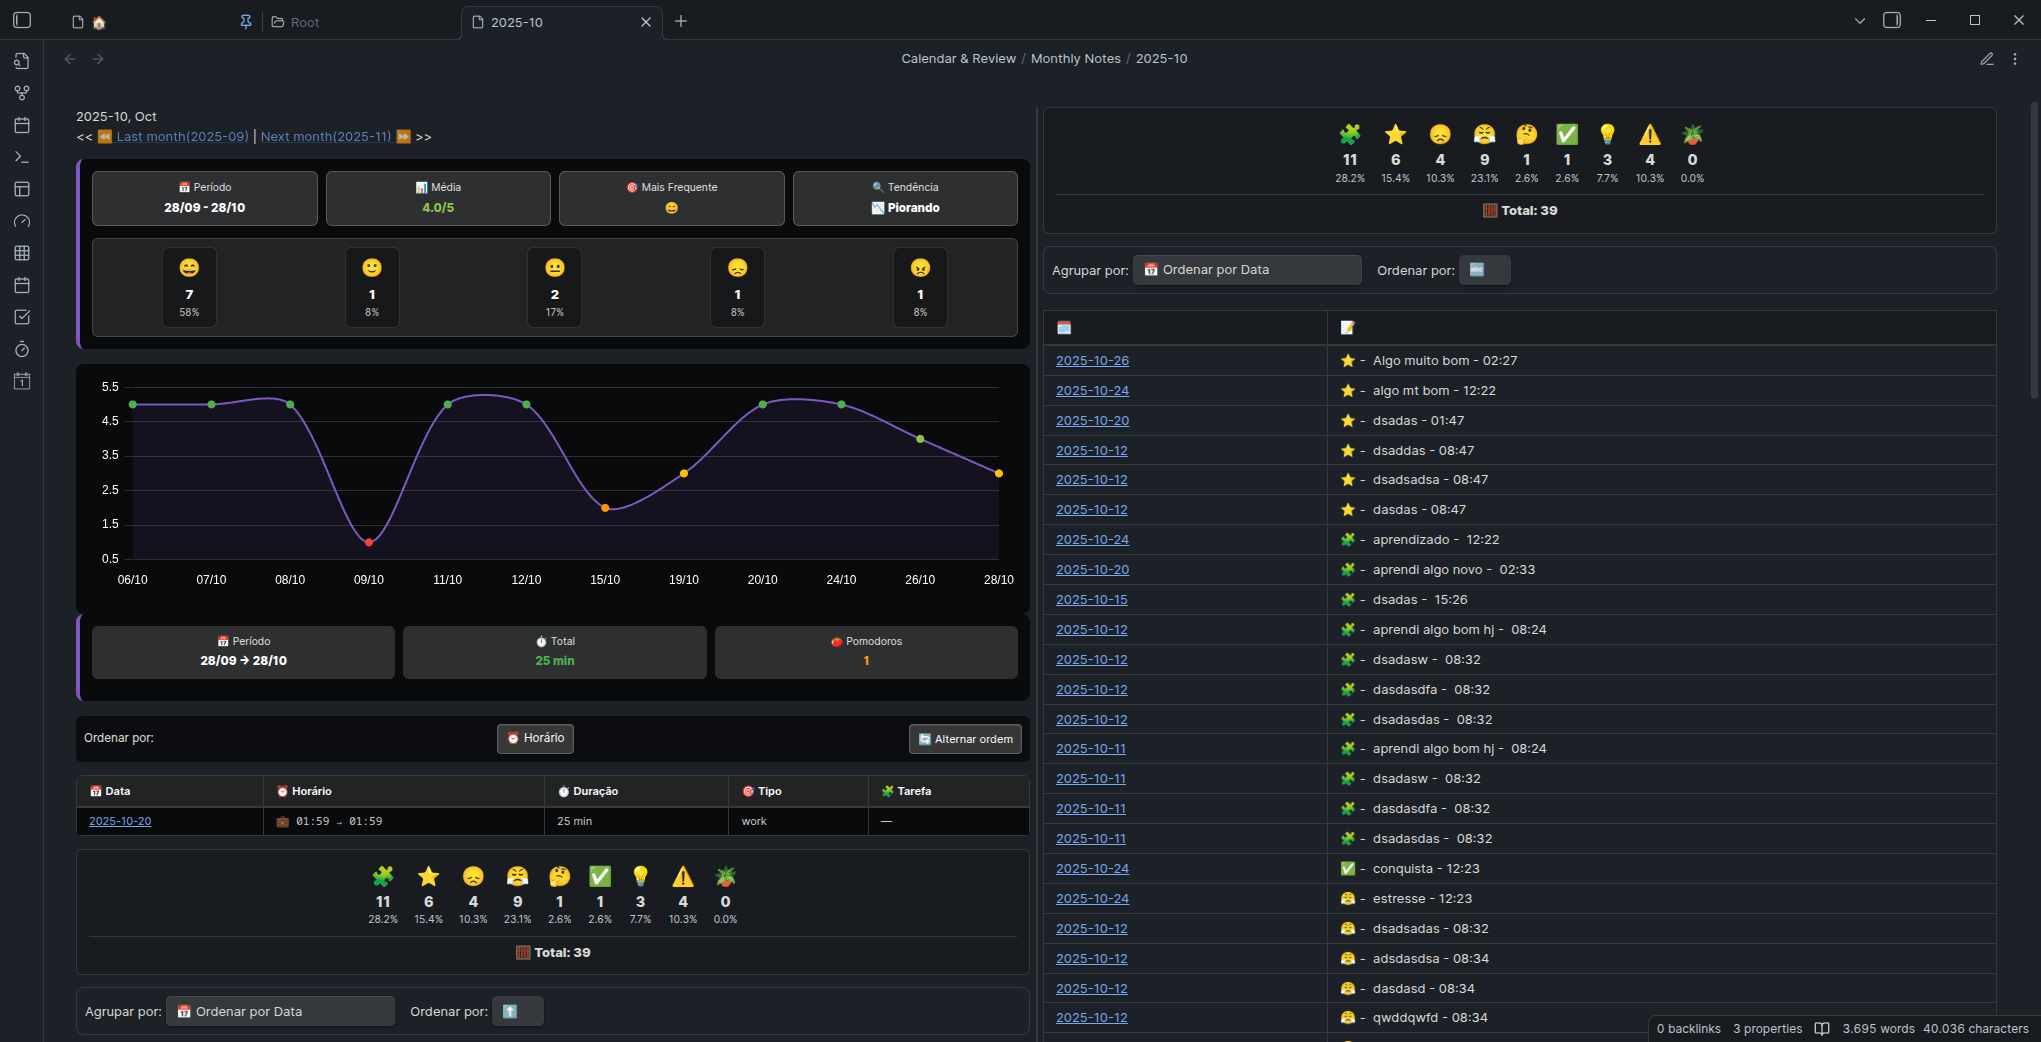2041x1042 pixels.
Task: Switch to the Root tab
Action: pyautogui.click(x=304, y=22)
